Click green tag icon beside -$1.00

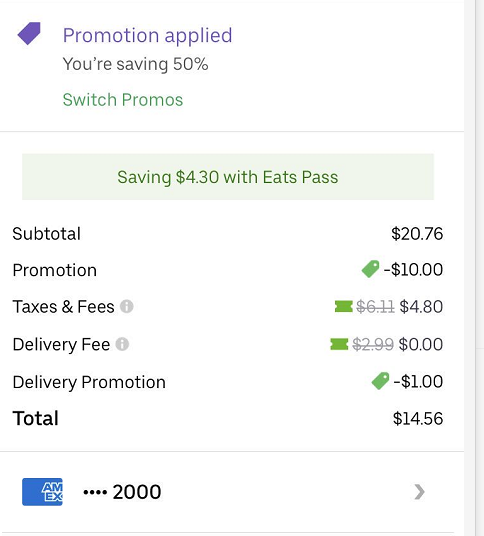coord(380,381)
